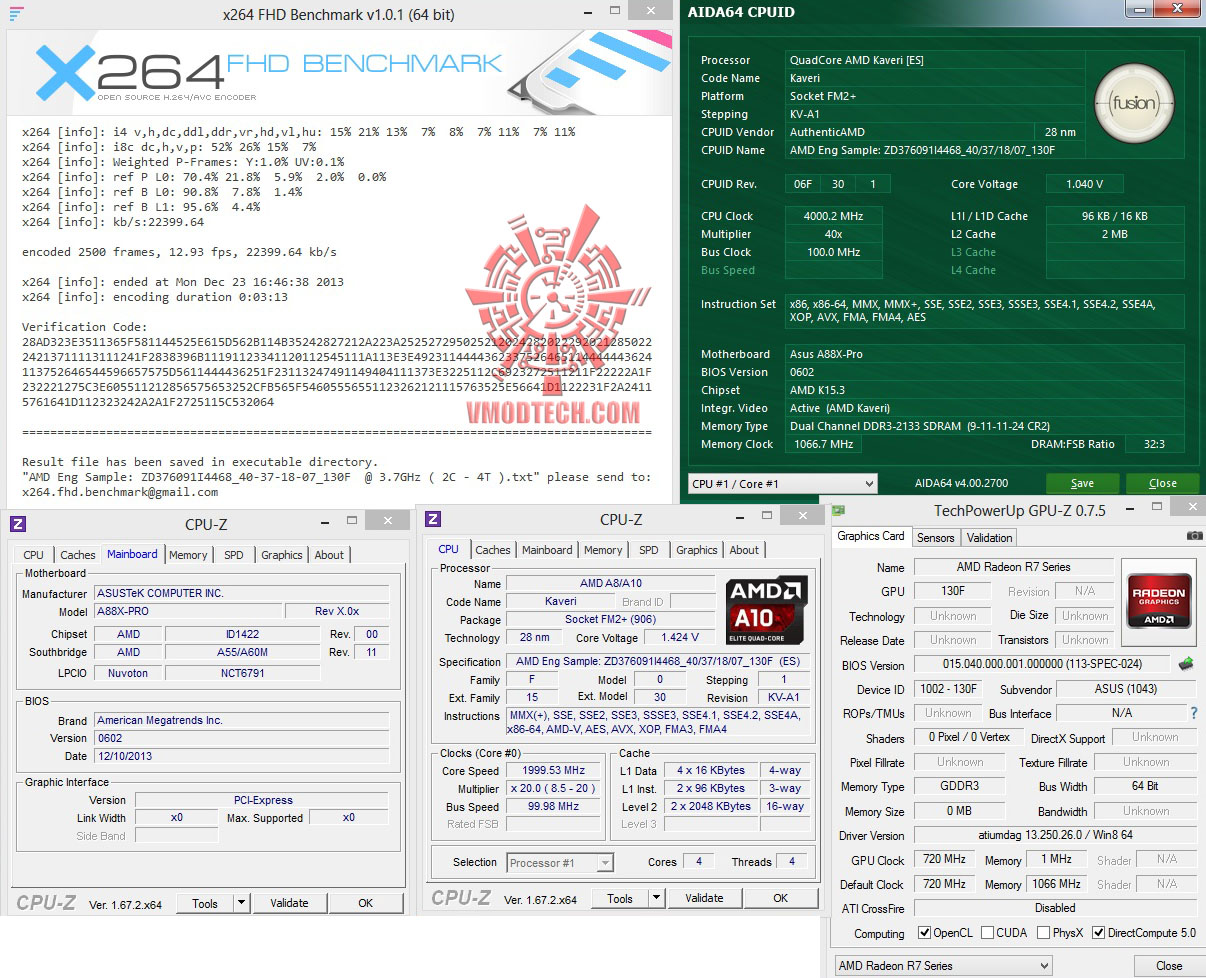Click the Close button in GPU-Z
This screenshot has height=978, width=1206.
pos(1169,966)
